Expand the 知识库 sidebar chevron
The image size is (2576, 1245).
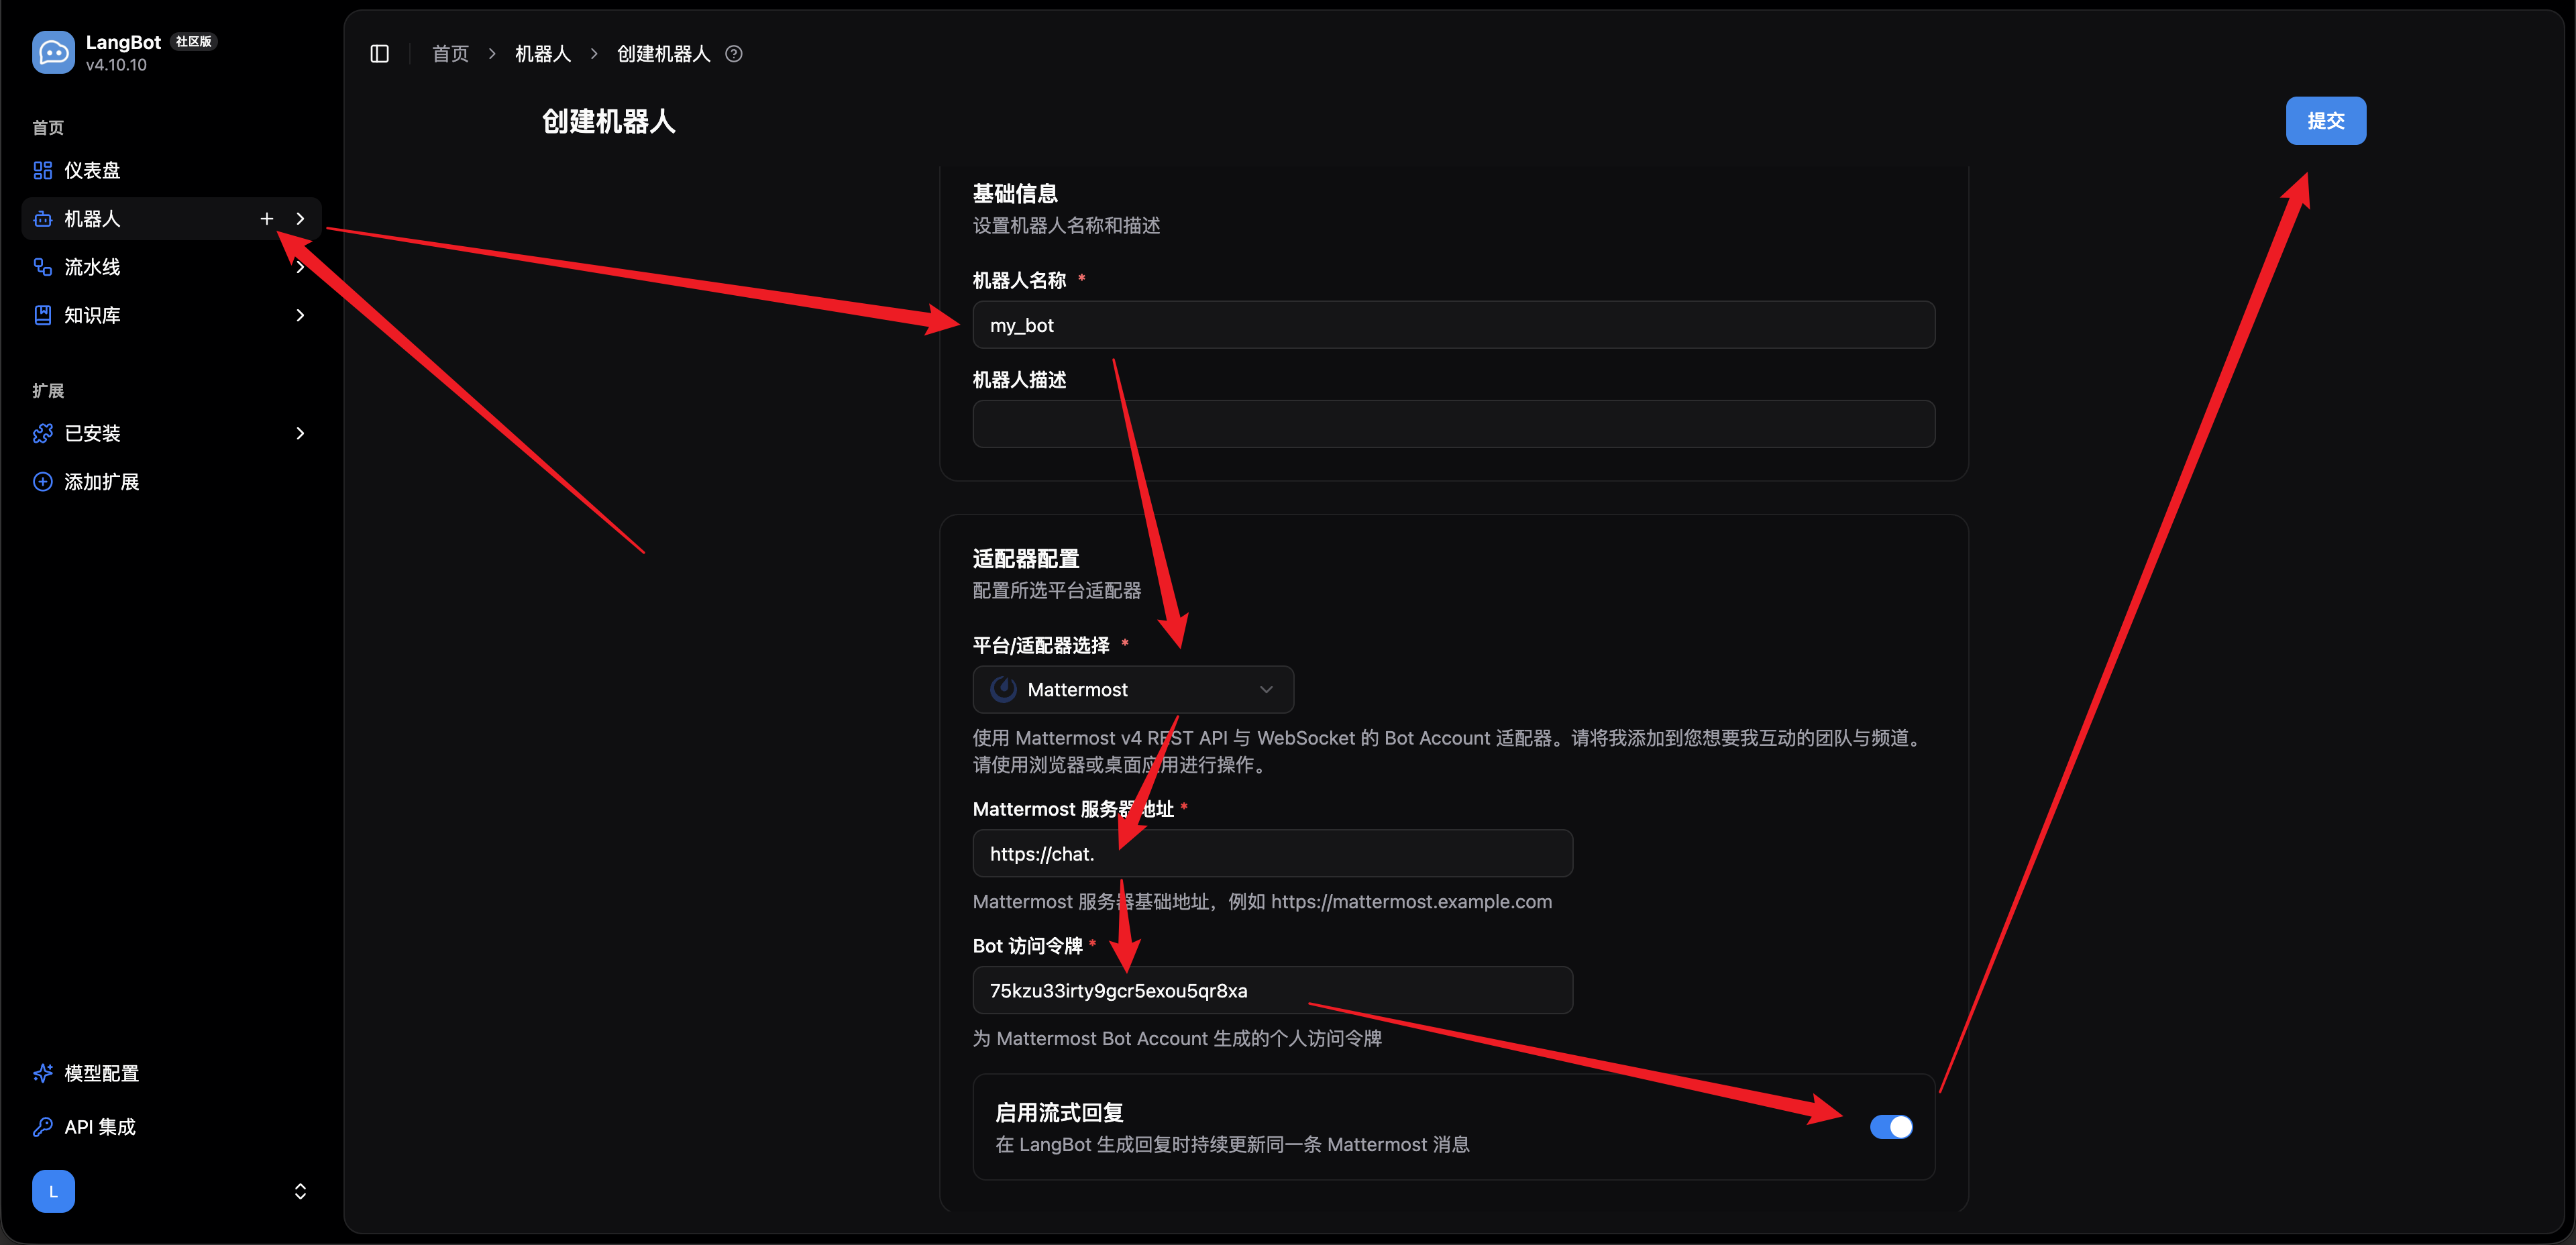tap(300, 315)
